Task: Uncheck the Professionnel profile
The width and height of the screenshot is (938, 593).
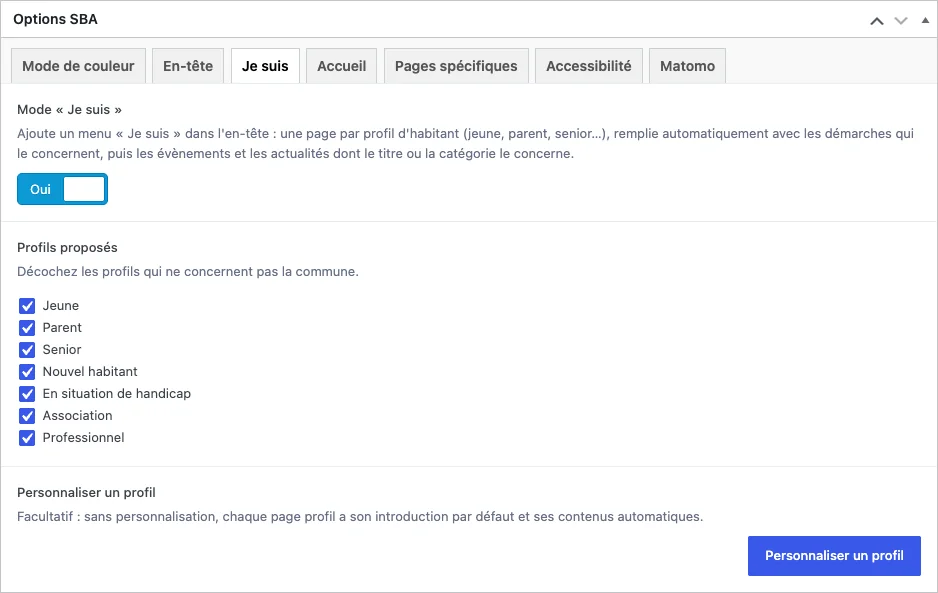Action: 27,438
